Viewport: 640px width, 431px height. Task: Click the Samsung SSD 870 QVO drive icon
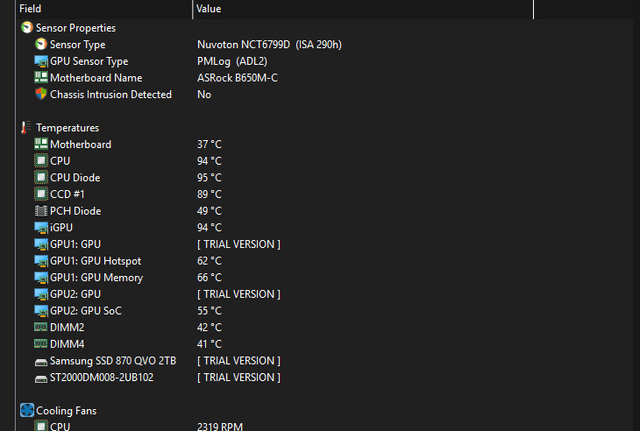pyautogui.click(x=41, y=362)
